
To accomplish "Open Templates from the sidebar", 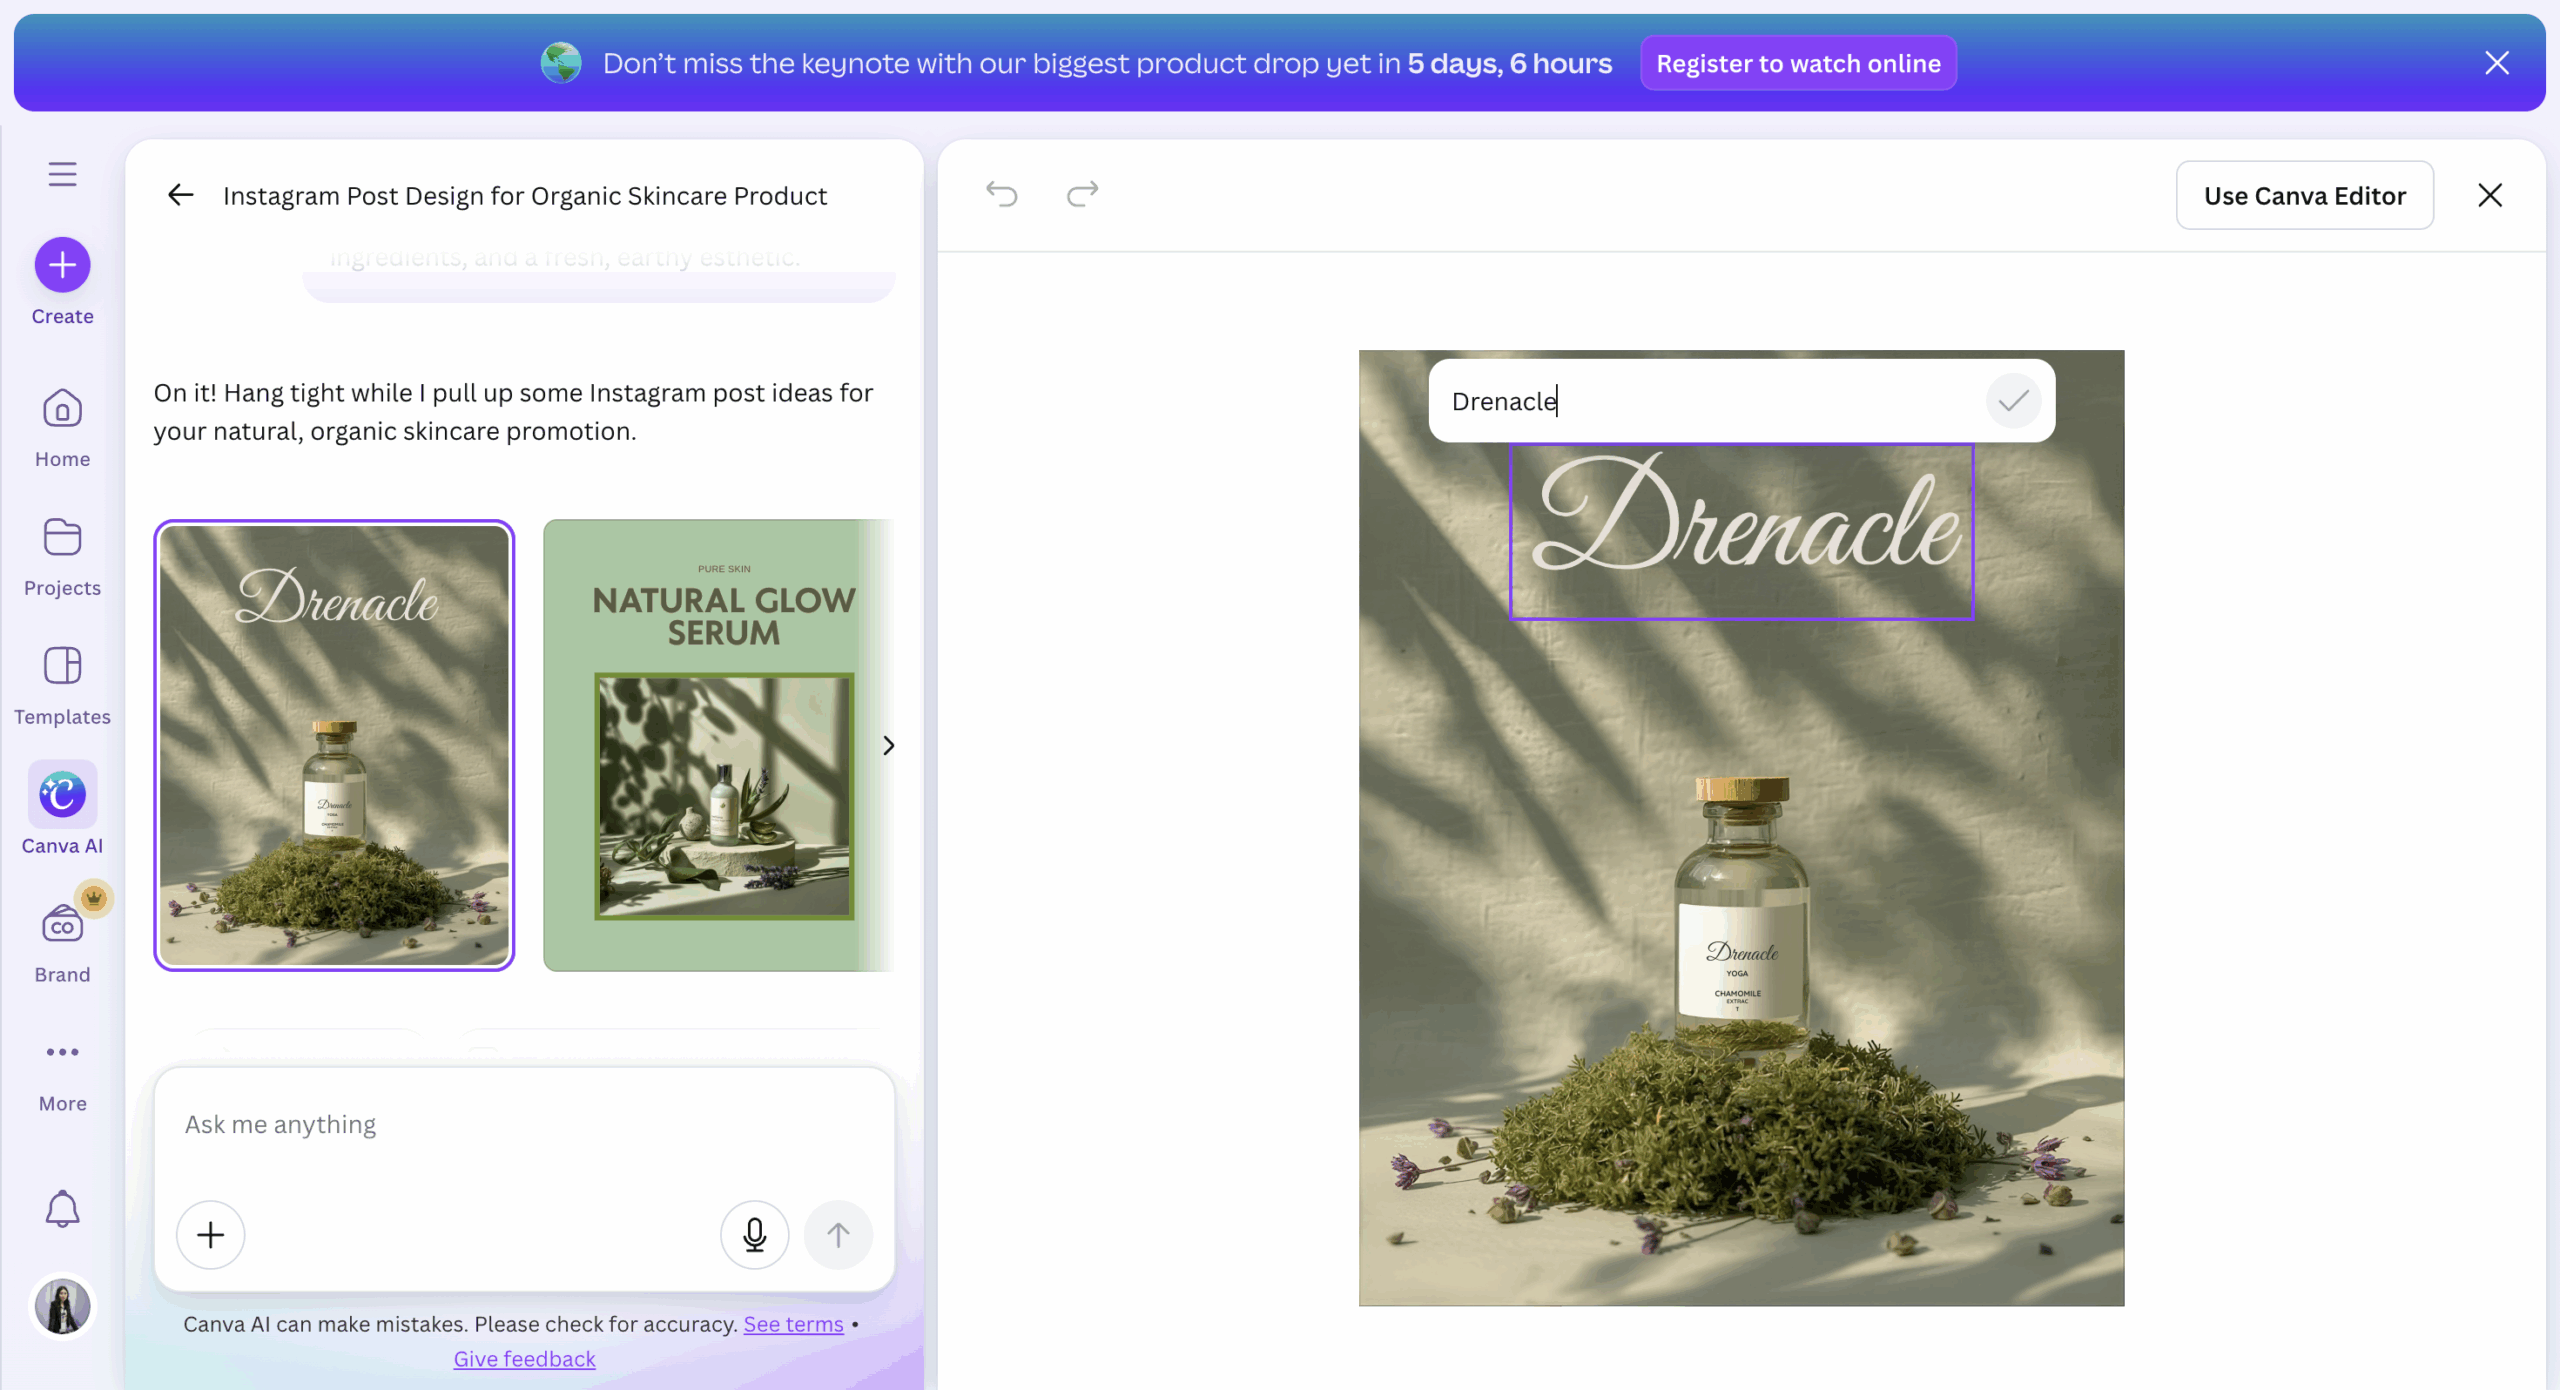I will 62,685.
